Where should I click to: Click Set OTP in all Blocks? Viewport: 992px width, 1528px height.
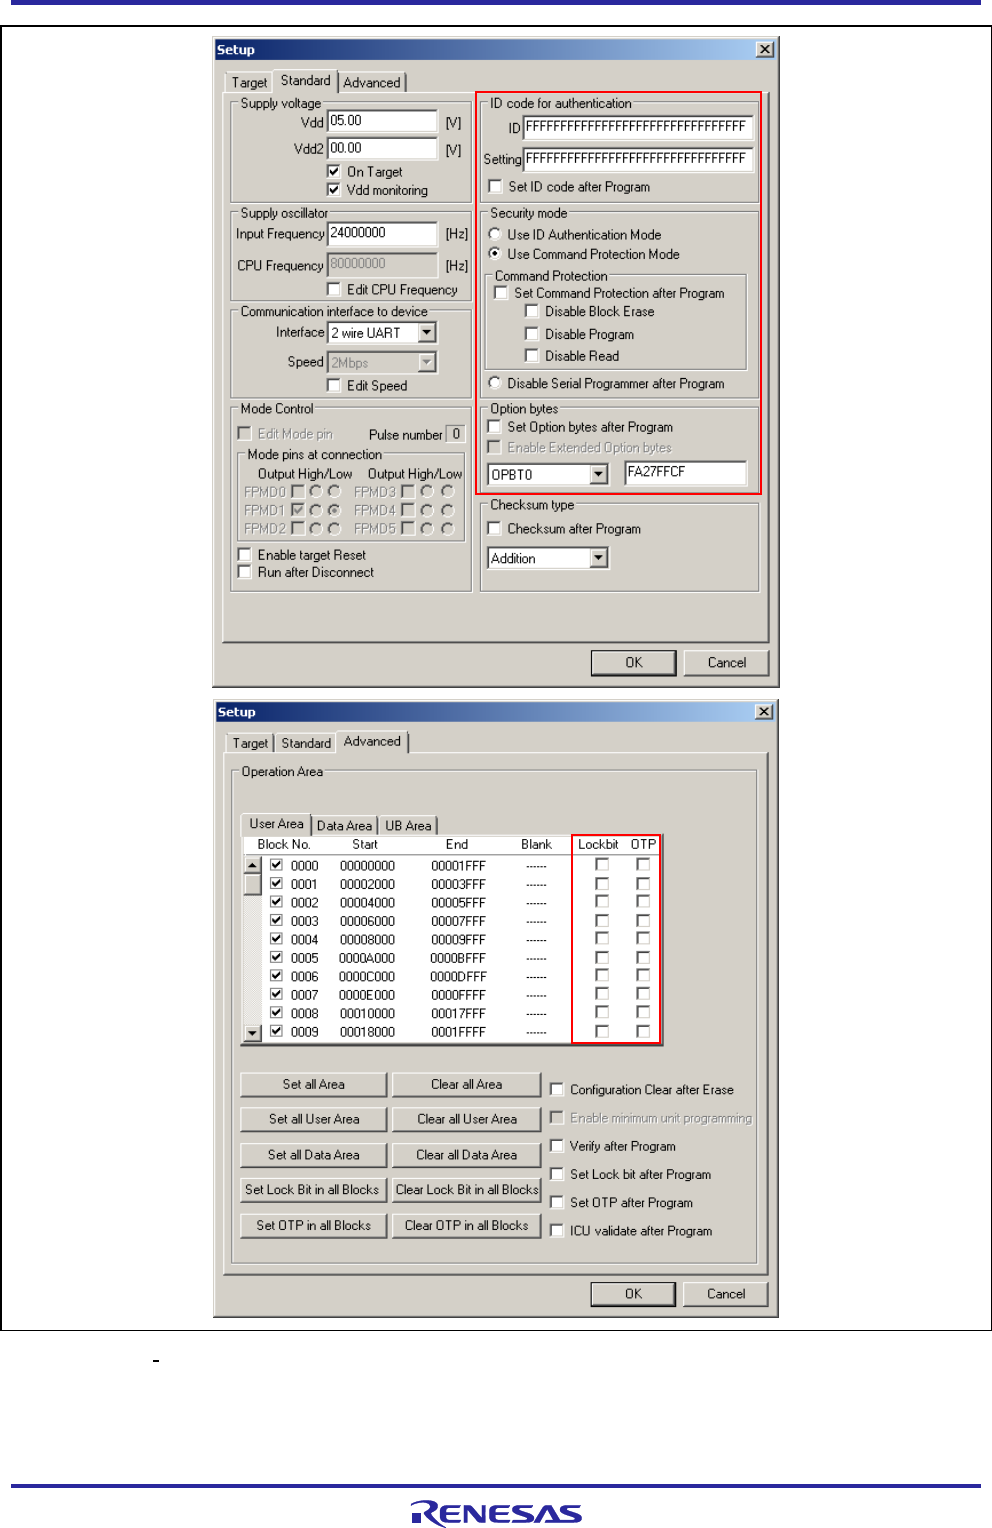(x=314, y=1226)
